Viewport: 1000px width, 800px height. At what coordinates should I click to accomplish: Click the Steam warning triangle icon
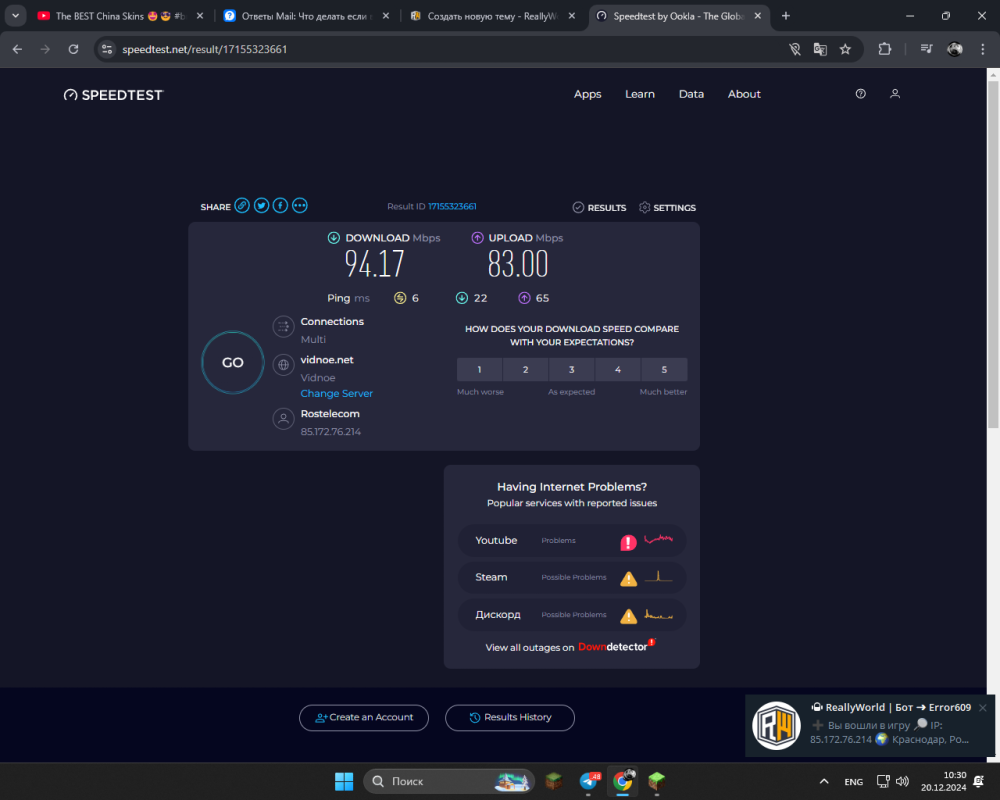point(628,579)
